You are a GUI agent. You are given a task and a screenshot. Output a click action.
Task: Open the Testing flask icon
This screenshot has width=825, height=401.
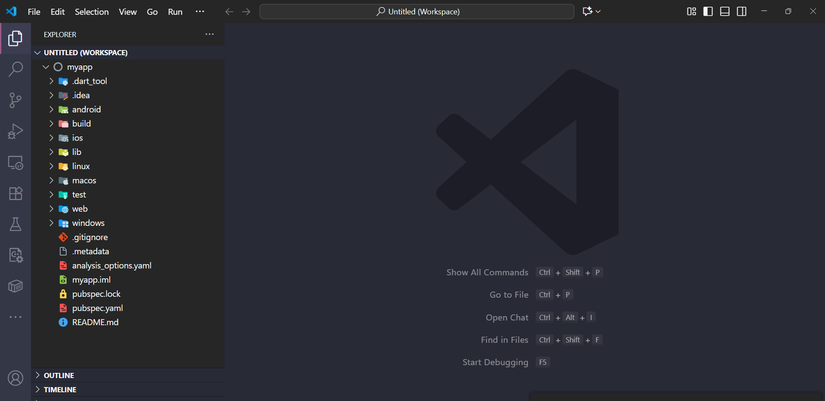click(15, 224)
